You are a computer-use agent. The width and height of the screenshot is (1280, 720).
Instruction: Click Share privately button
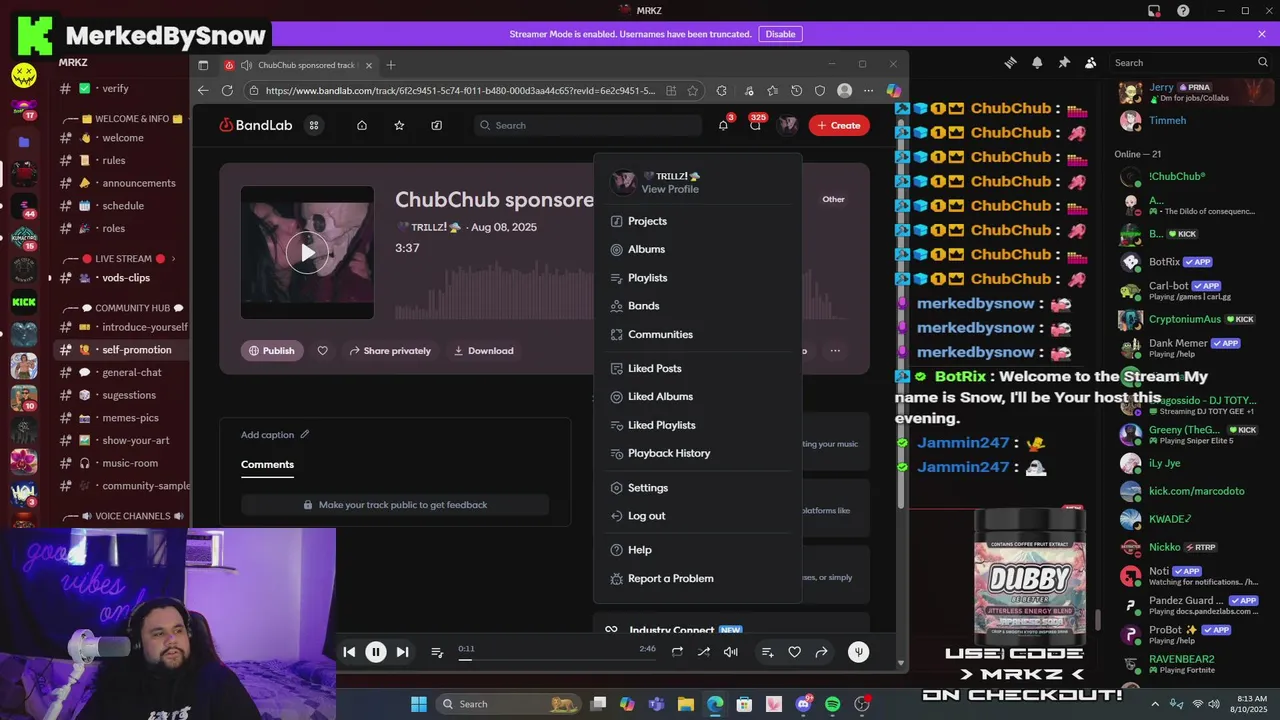pos(390,351)
